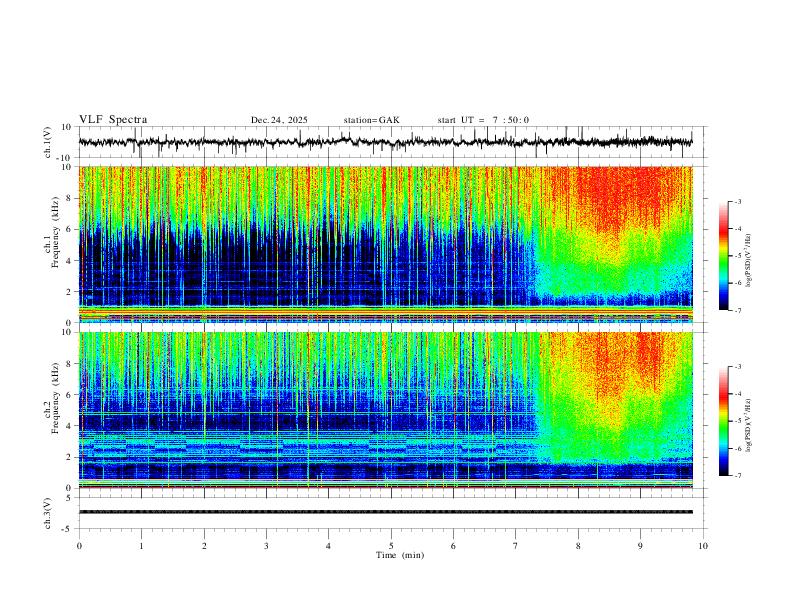The image size is (792, 612).
Task: Click the ch.1 "Frequency (kHz)" axis label
Action: pyautogui.click(x=56, y=233)
